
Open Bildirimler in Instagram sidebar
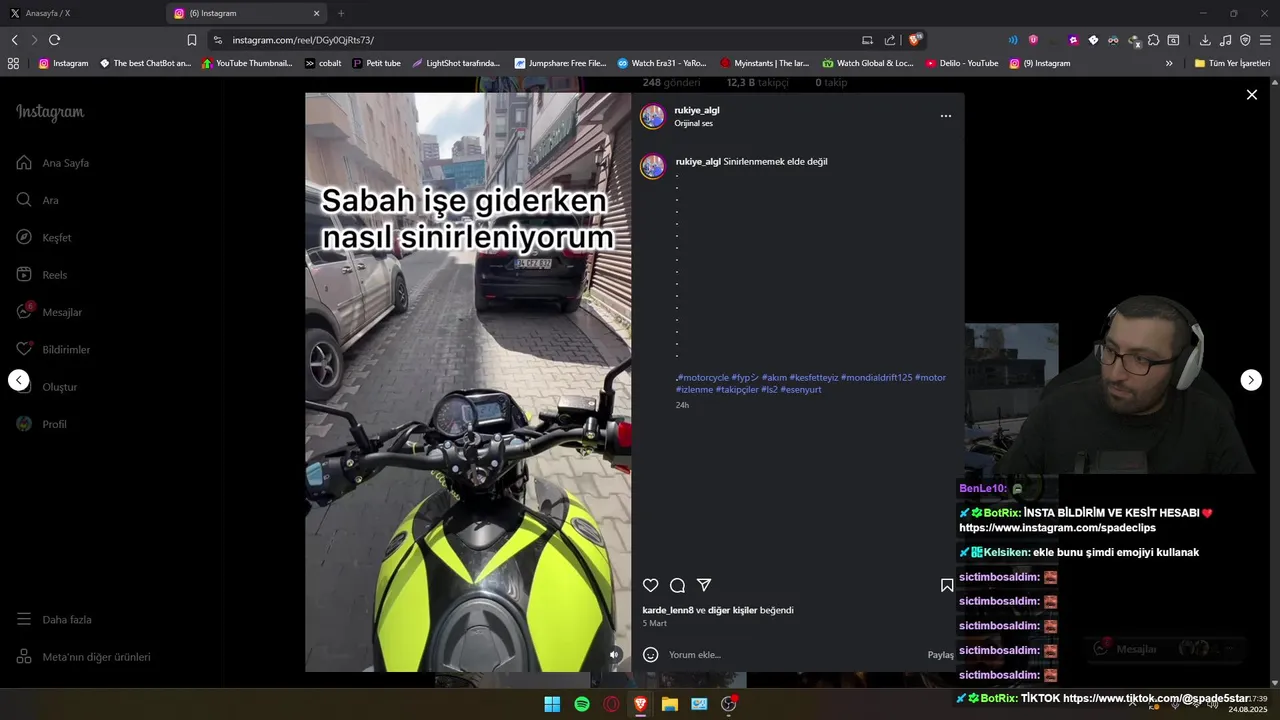pyautogui.click(x=53, y=350)
